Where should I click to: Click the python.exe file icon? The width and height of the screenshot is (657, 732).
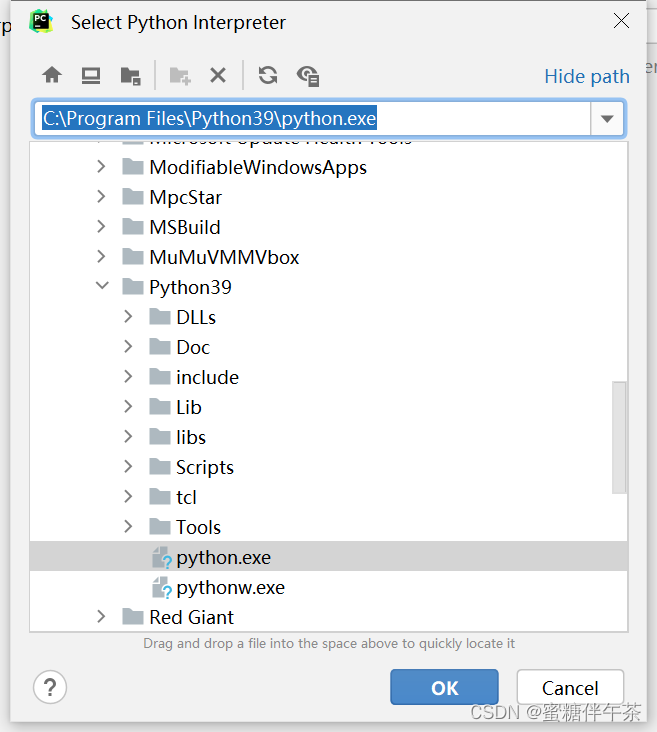click(x=162, y=557)
